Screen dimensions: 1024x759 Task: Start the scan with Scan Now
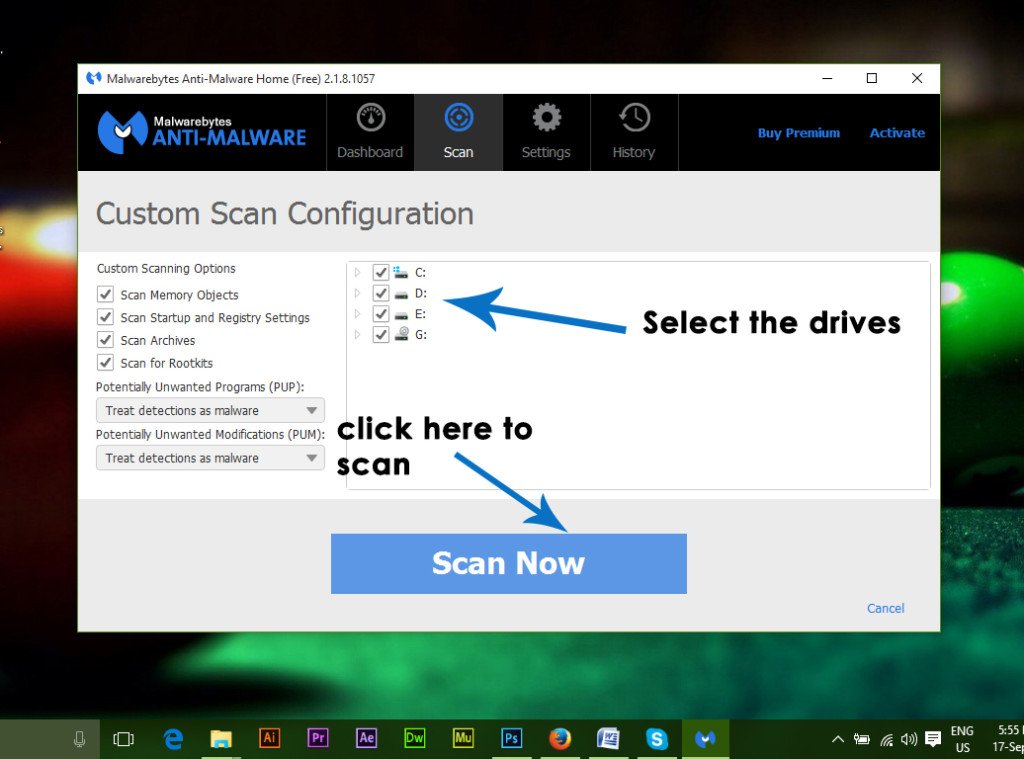pyautogui.click(x=509, y=564)
